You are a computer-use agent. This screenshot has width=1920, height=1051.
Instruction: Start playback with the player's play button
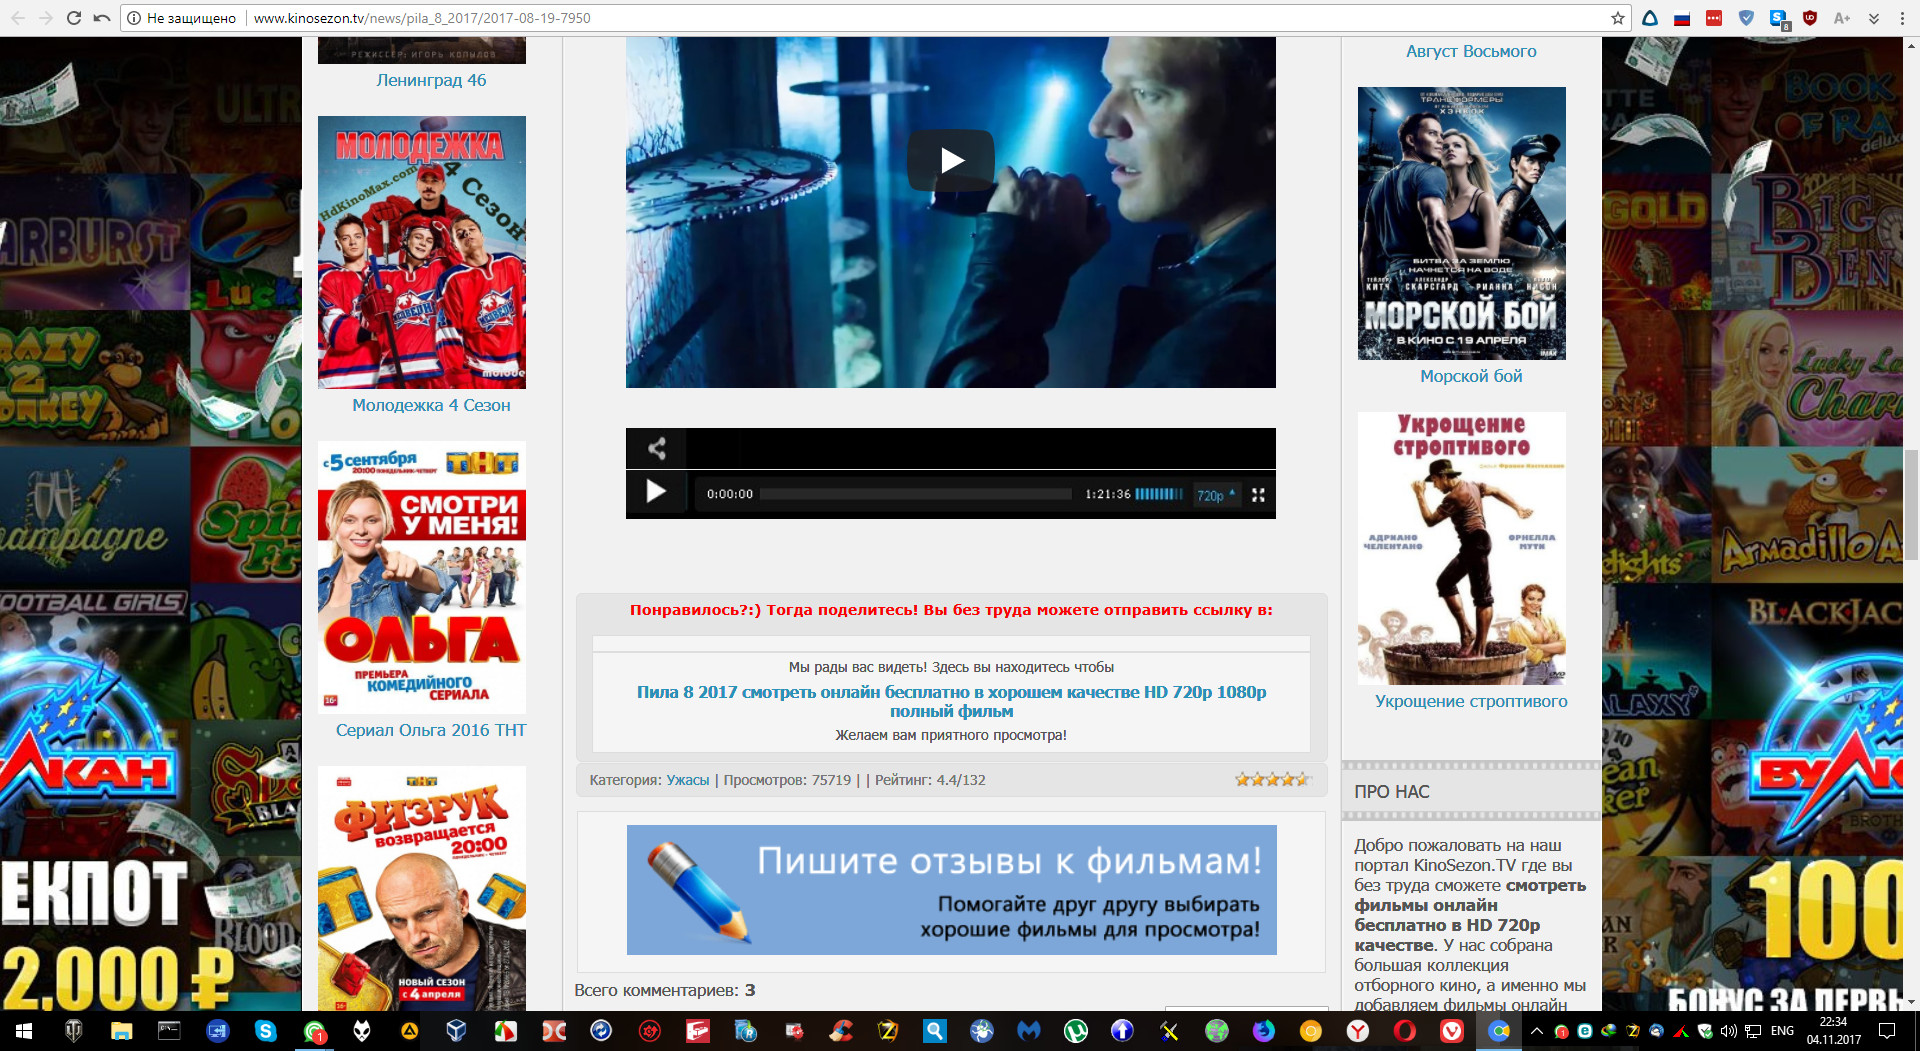(656, 492)
